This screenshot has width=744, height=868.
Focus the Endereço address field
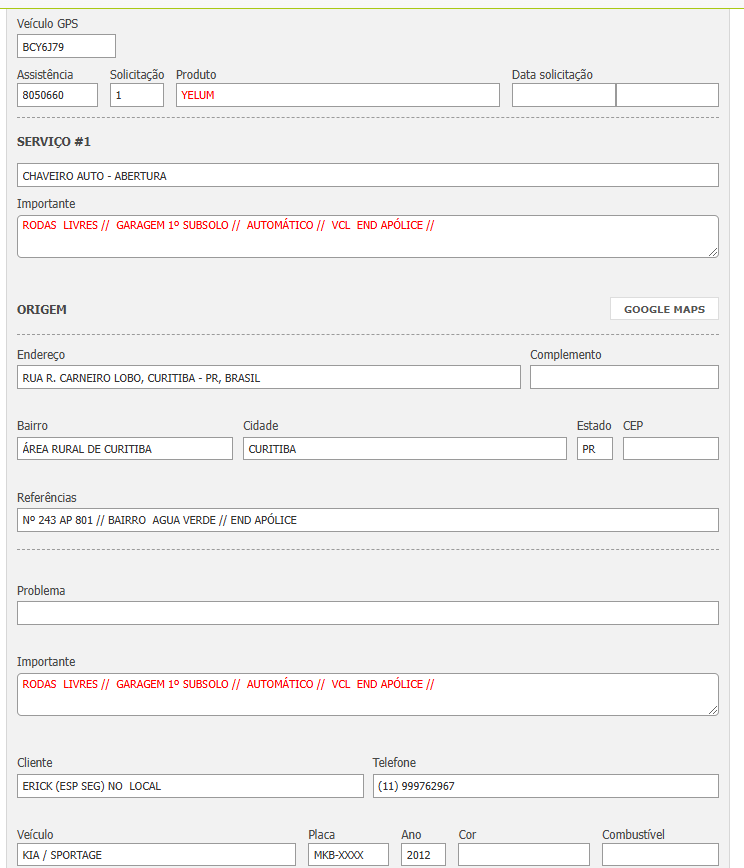click(268, 377)
